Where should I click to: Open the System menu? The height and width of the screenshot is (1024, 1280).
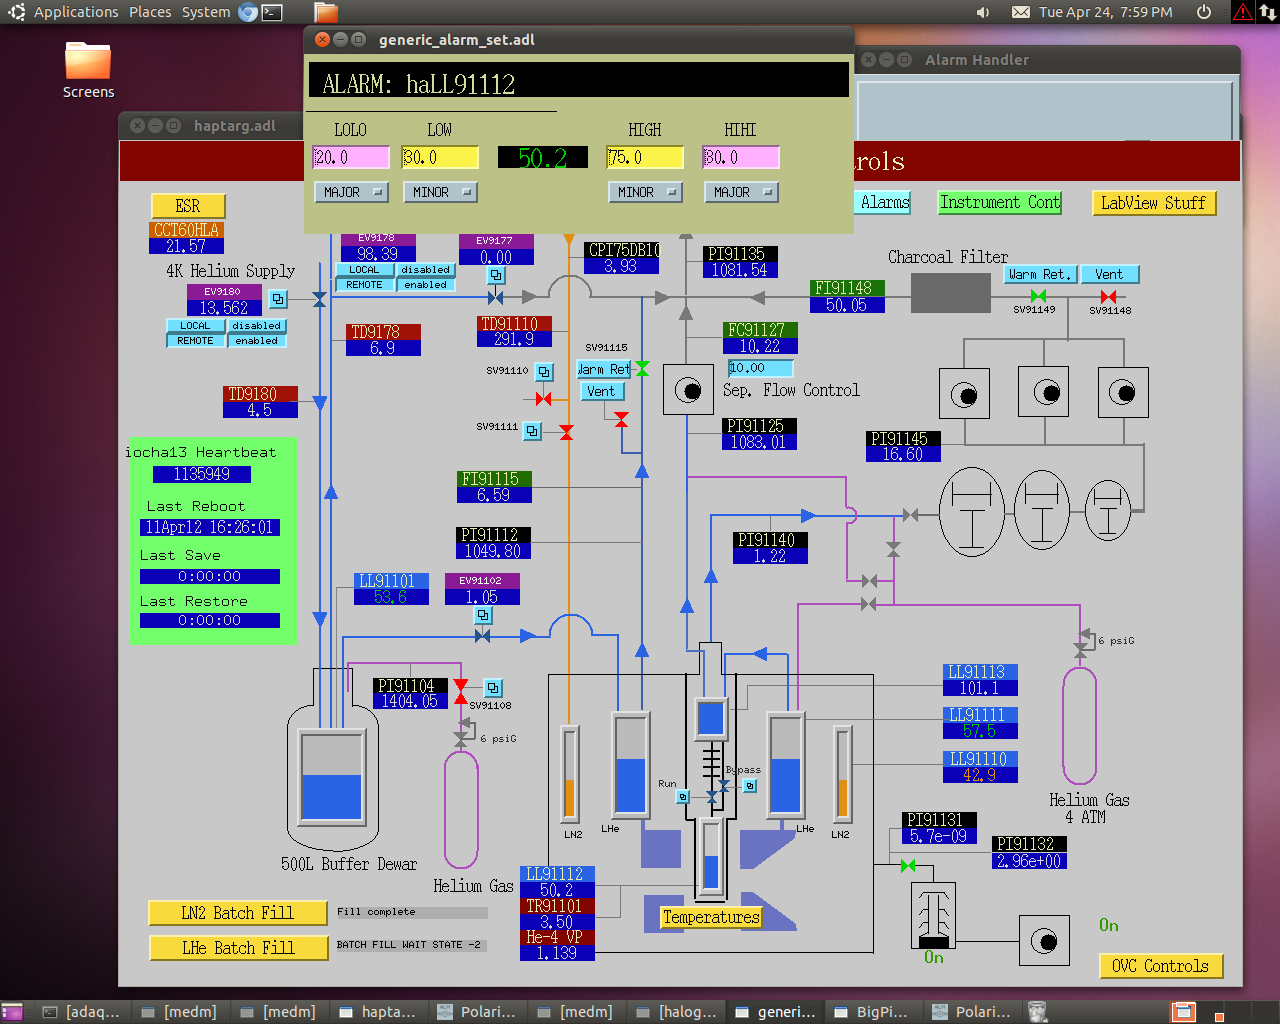click(206, 12)
